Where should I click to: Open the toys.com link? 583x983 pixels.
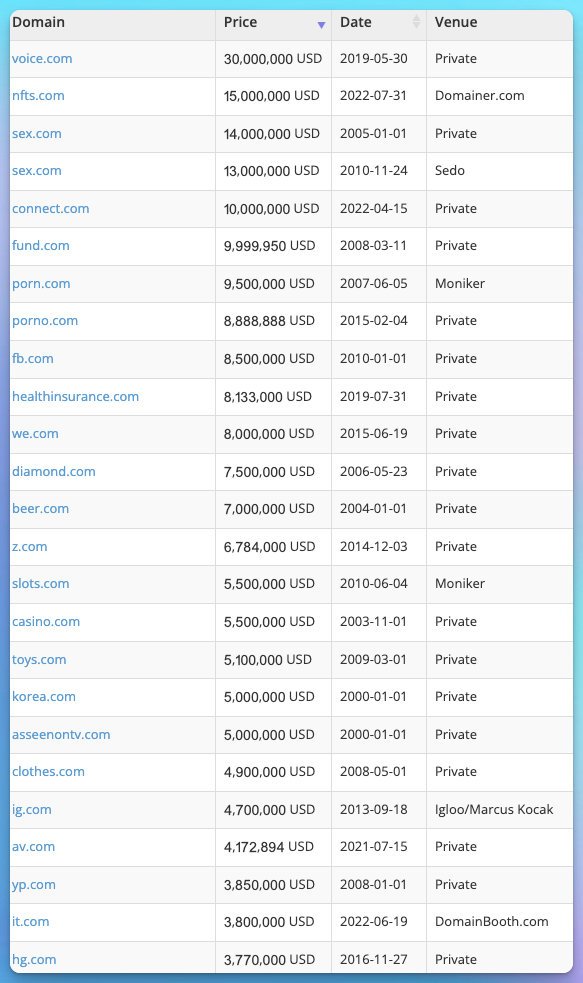click(x=39, y=660)
